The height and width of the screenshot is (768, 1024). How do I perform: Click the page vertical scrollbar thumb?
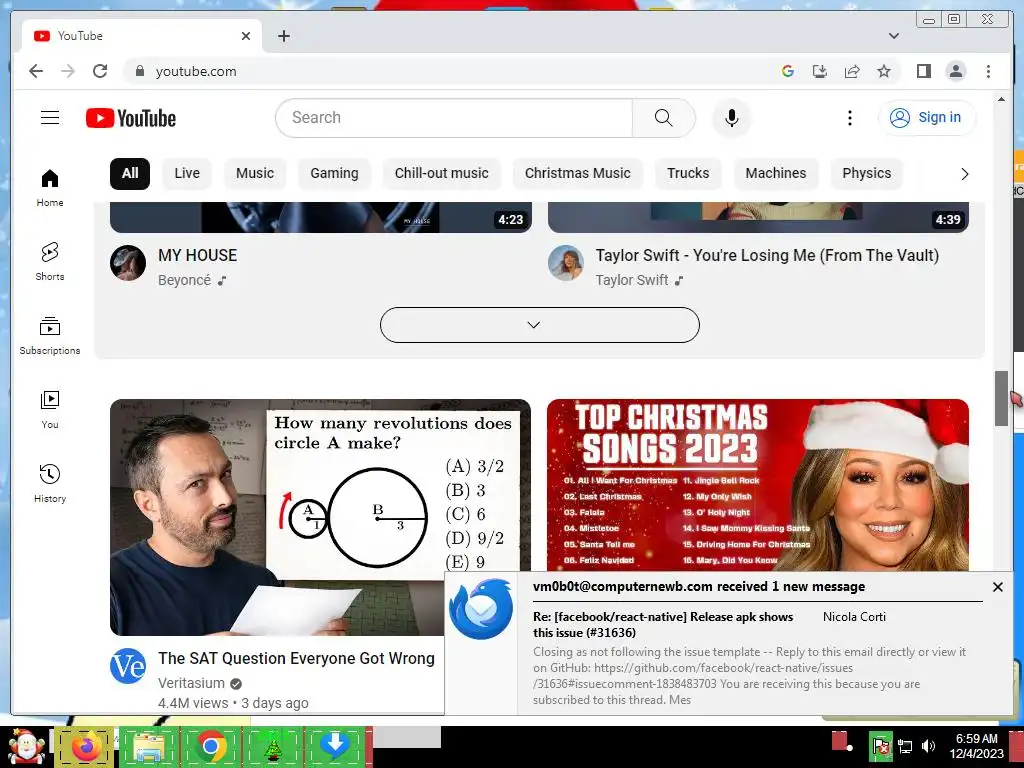click(1001, 398)
